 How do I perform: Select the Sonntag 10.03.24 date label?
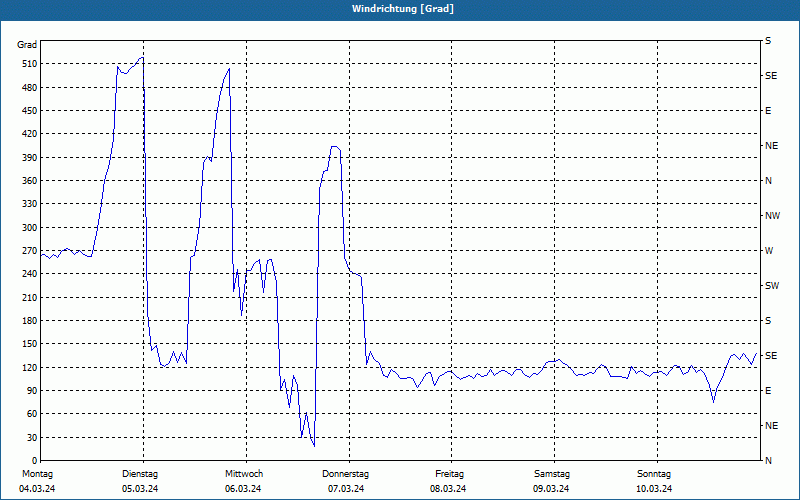point(654,481)
